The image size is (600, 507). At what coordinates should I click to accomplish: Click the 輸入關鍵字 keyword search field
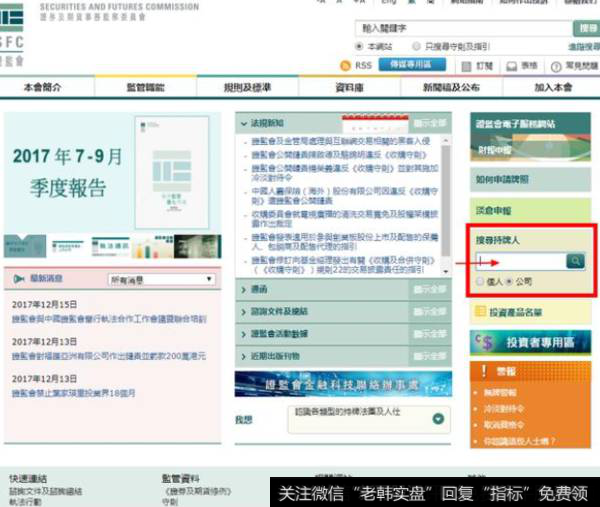tap(464, 28)
